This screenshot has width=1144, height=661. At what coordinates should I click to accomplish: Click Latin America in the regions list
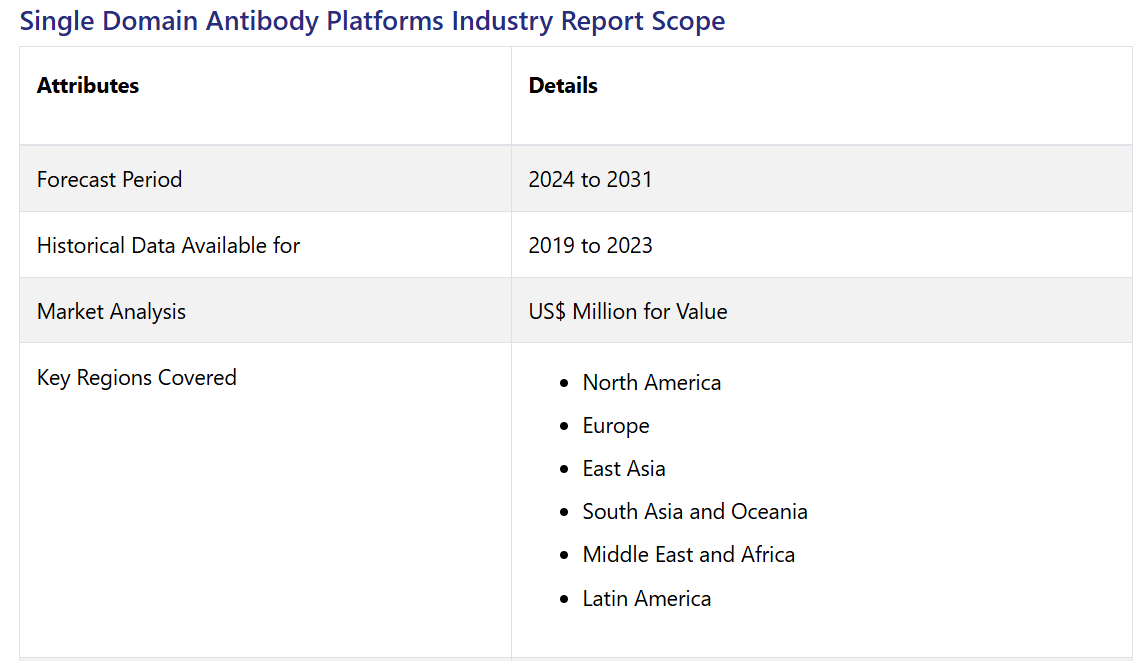[647, 599]
